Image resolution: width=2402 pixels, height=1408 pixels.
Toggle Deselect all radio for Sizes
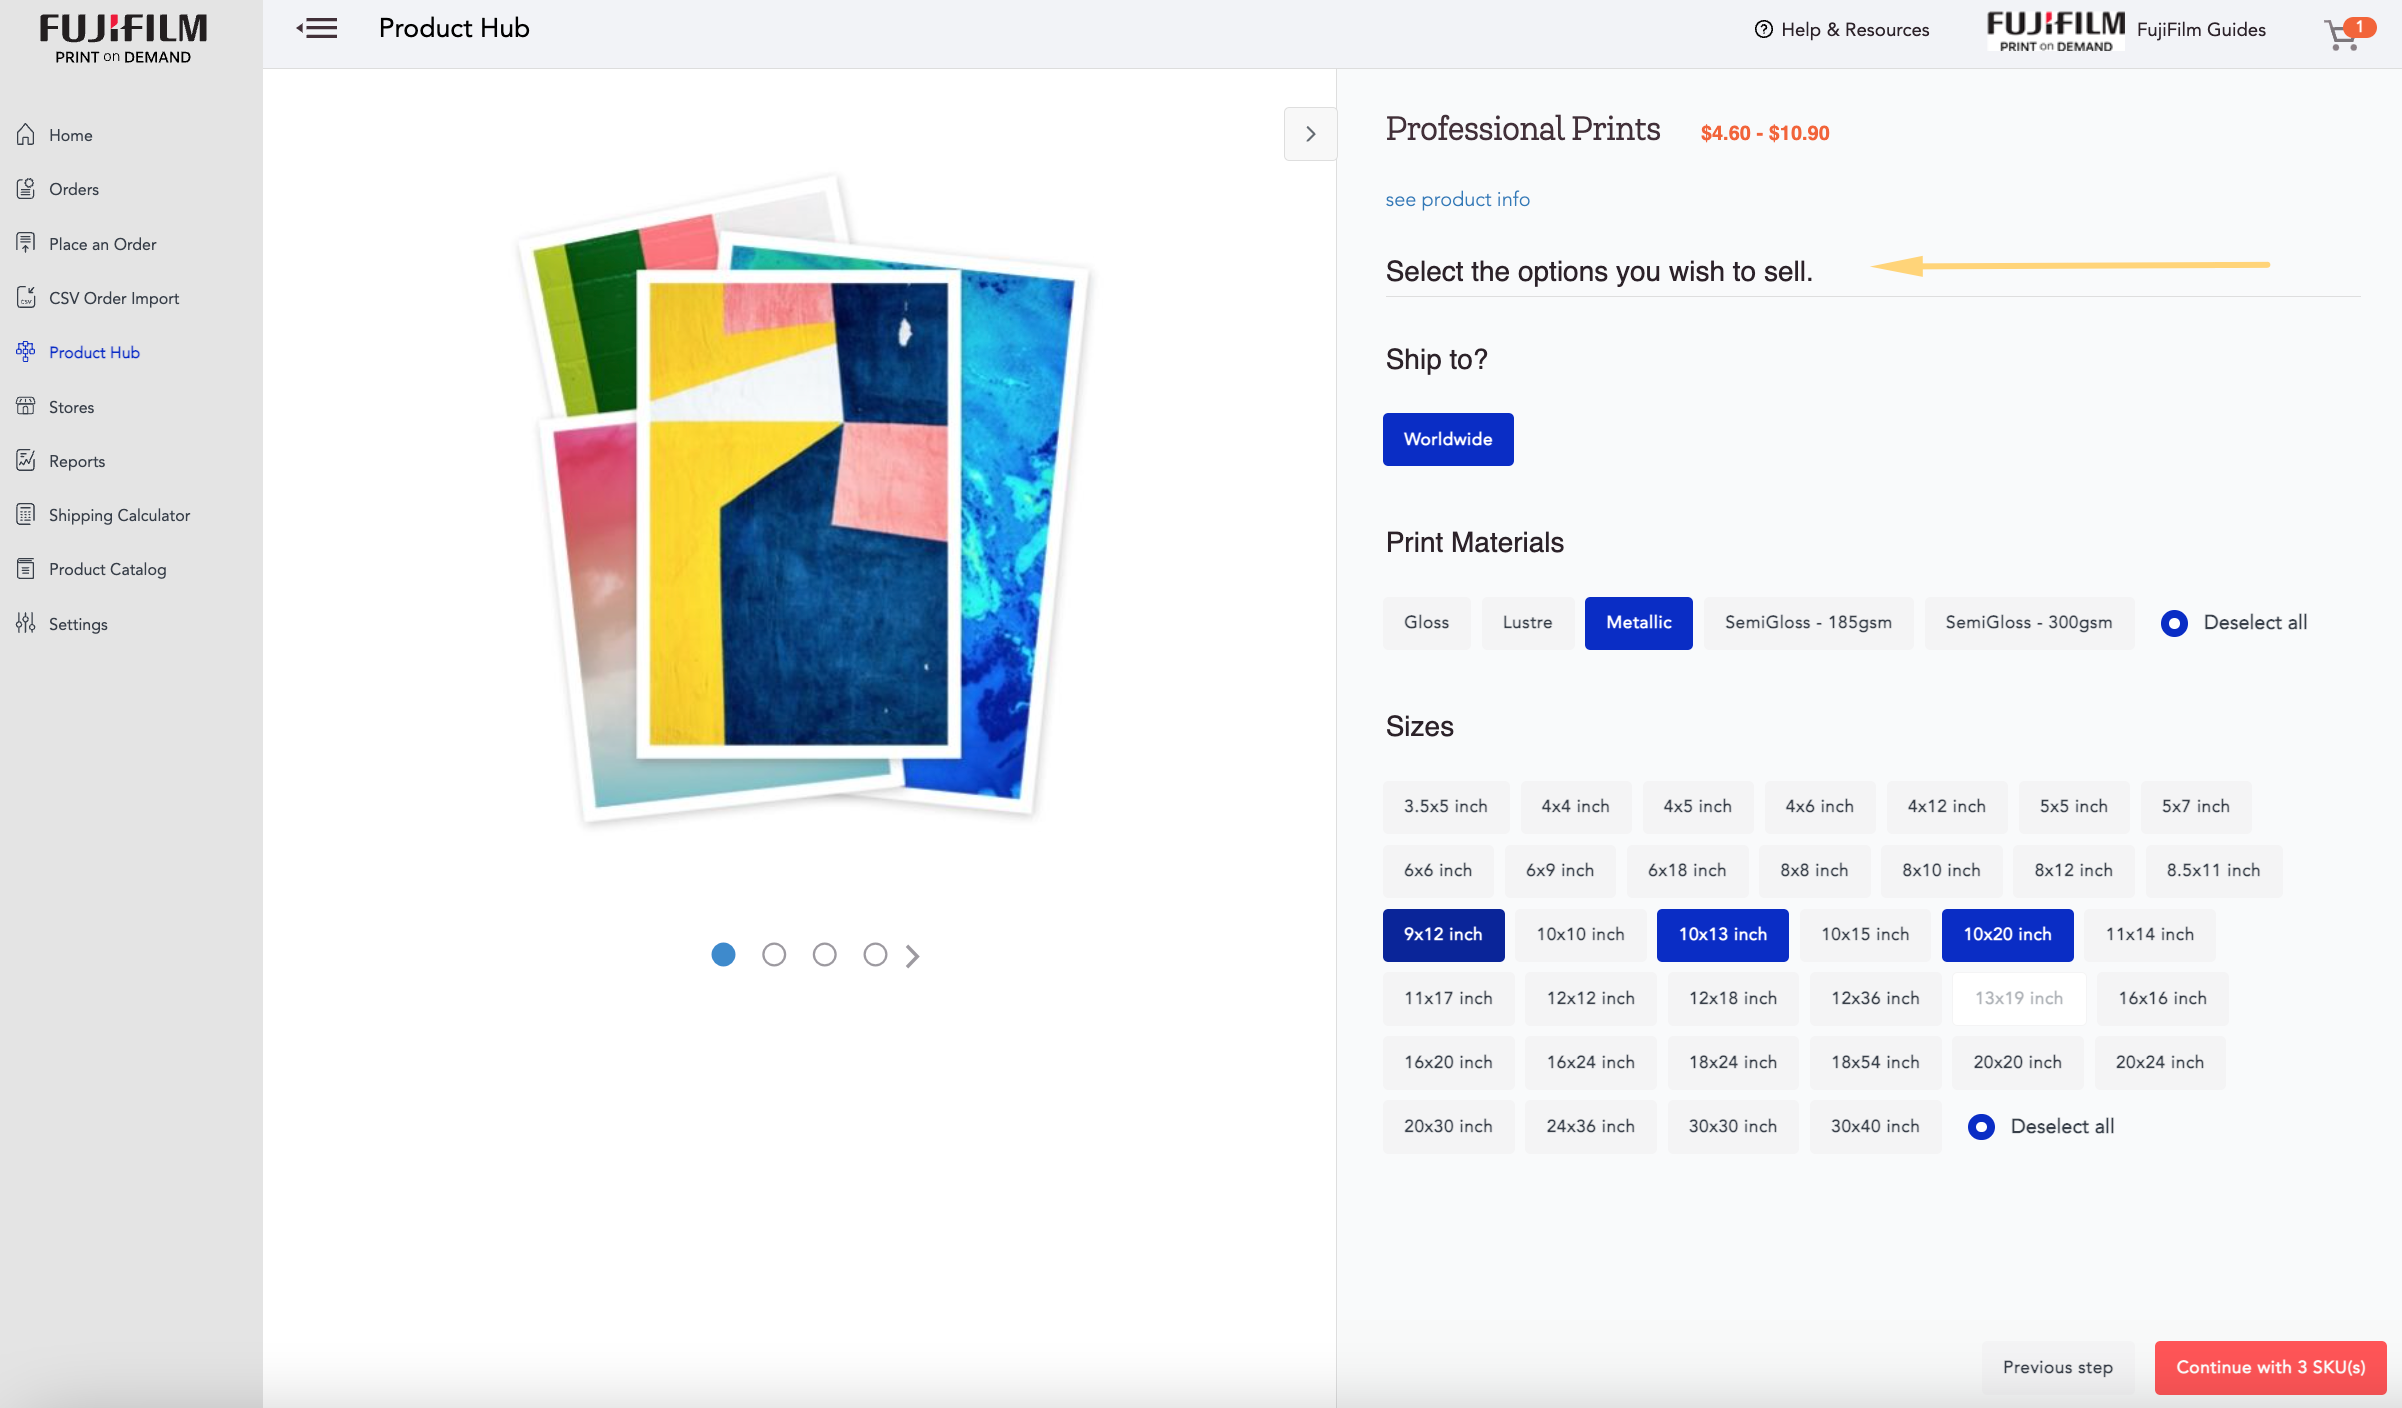pos(1981,1127)
